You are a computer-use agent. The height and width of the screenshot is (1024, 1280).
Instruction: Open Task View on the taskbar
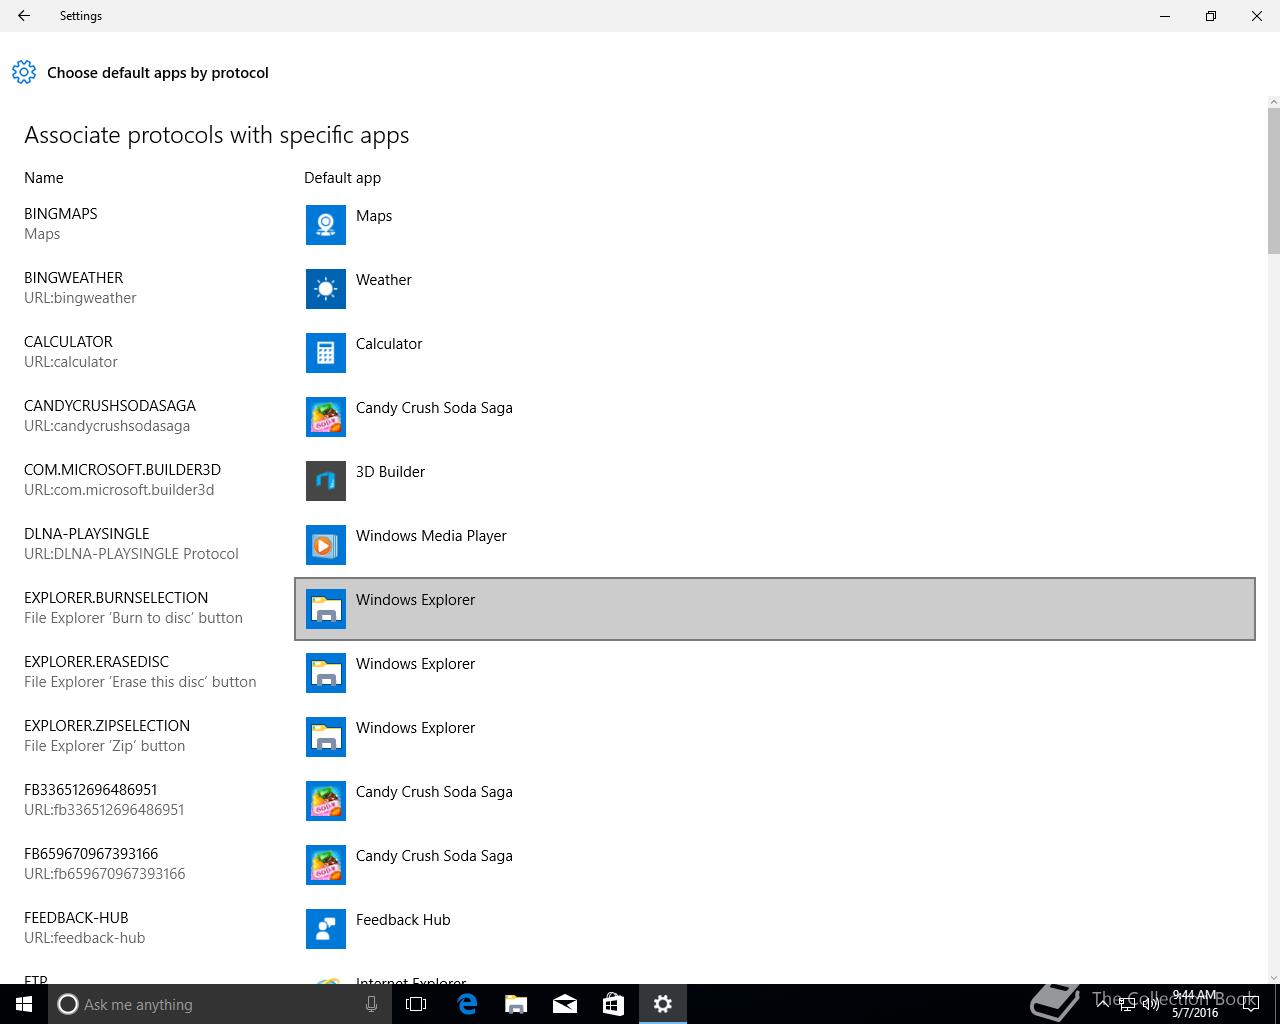click(x=416, y=1004)
